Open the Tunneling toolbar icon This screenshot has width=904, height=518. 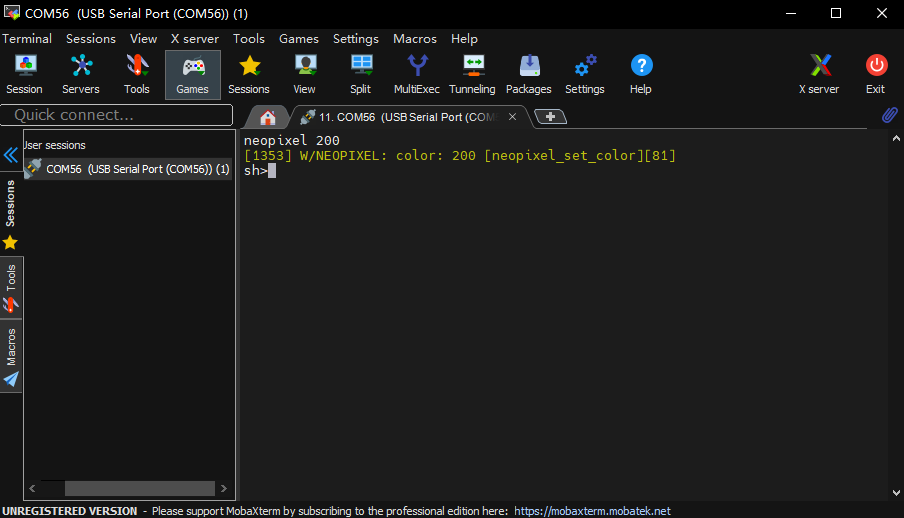click(x=472, y=74)
